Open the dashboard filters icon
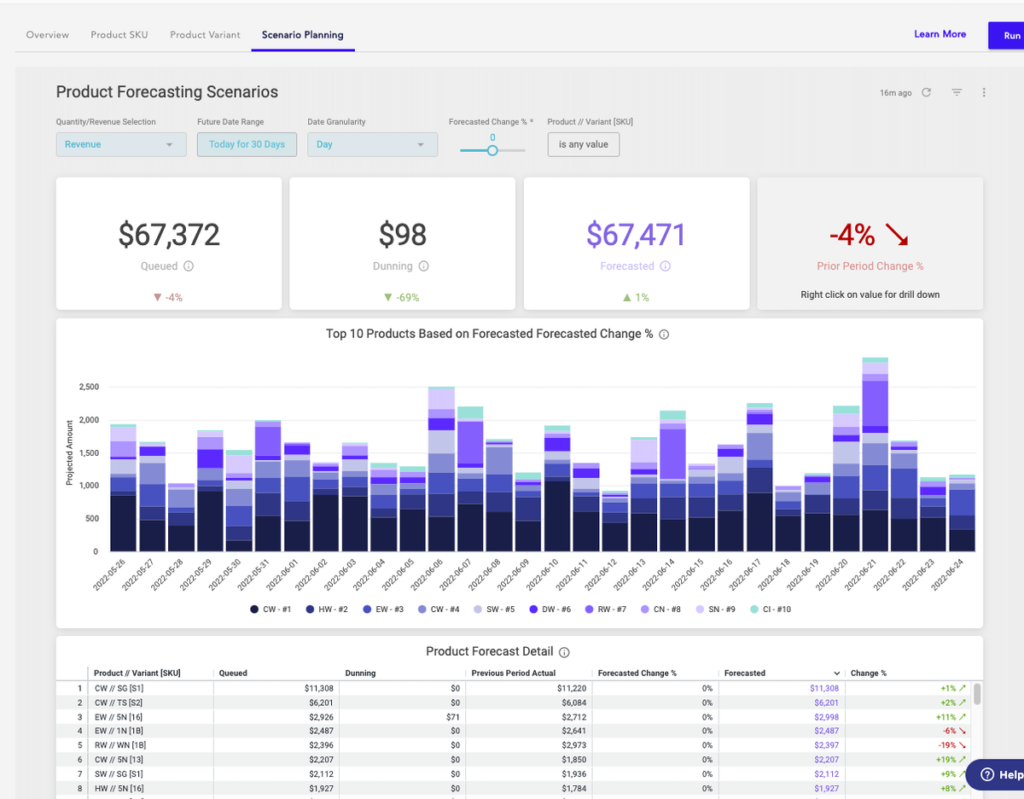This screenshot has width=1024, height=799. (x=957, y=93)
